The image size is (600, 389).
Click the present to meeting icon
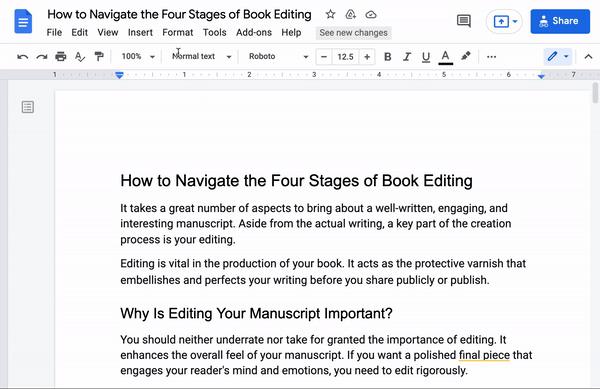501,21
